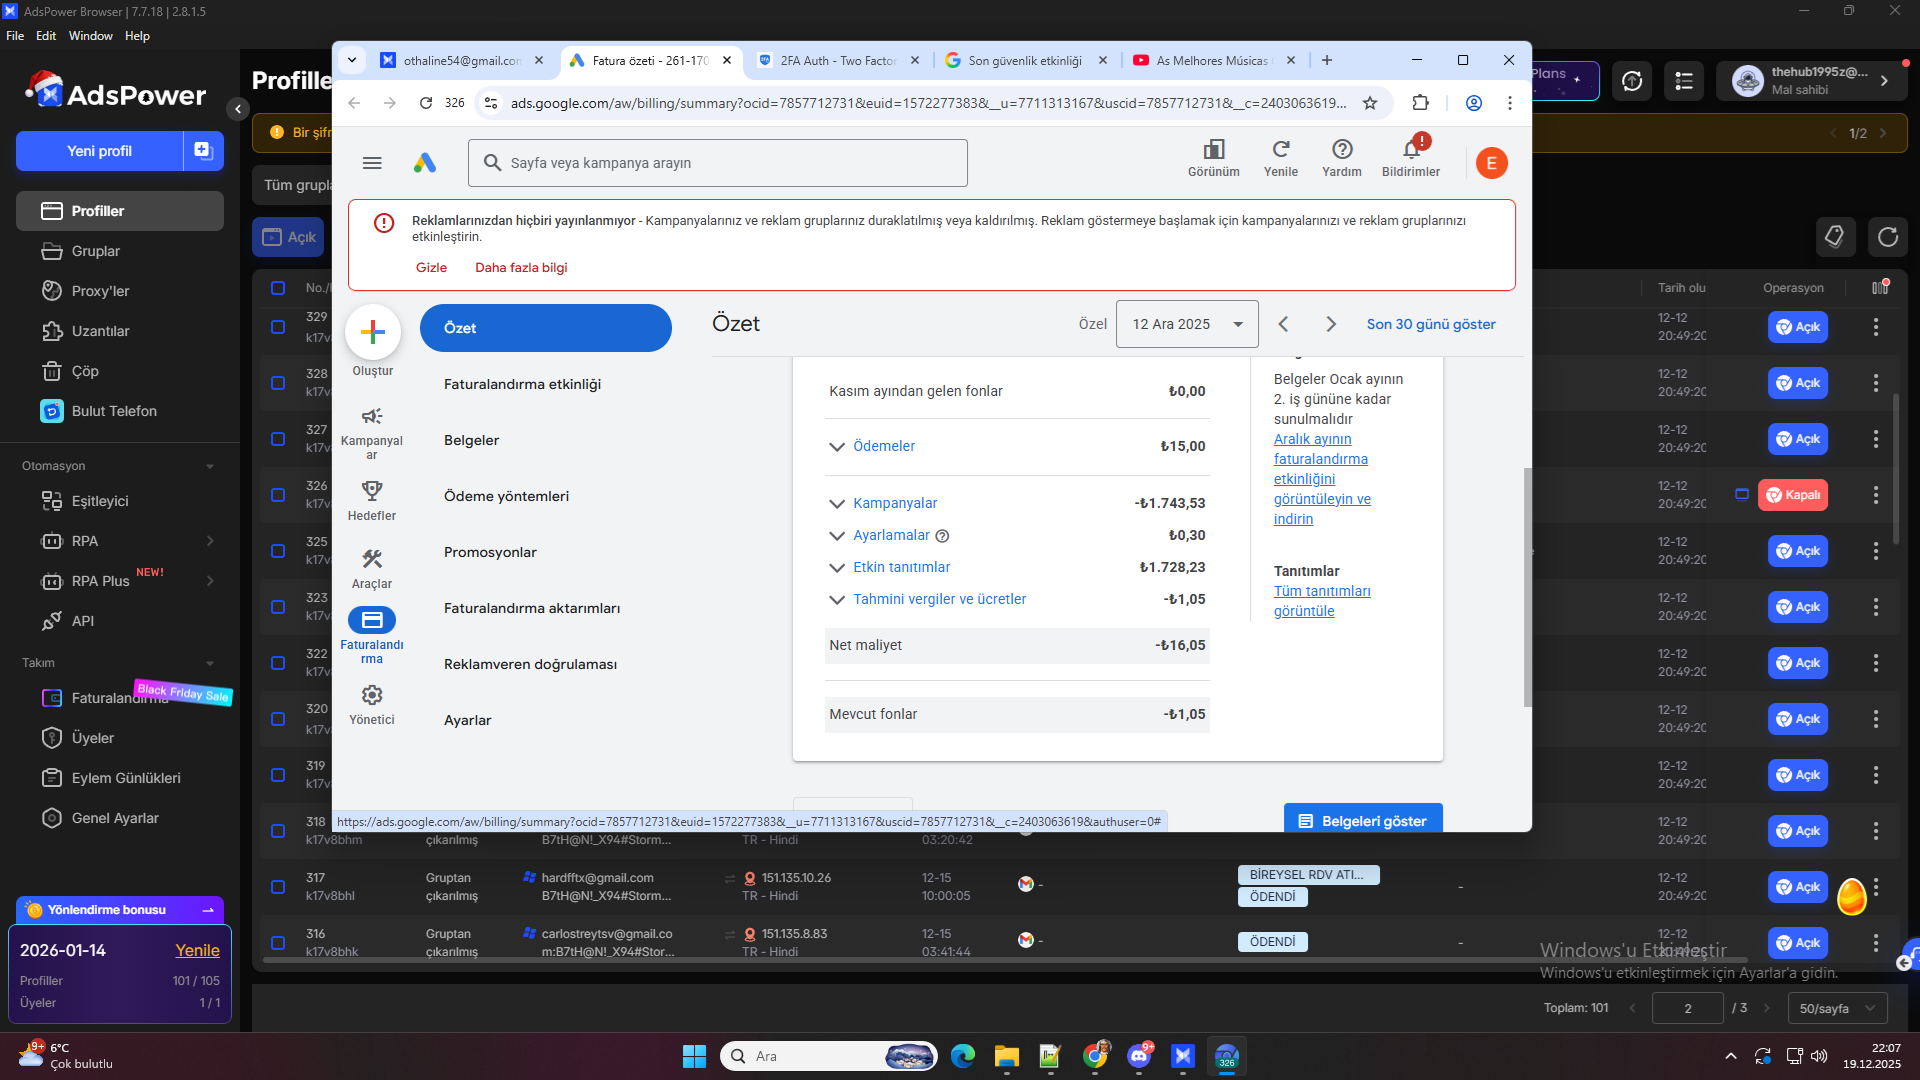
Task: Select the checkbox for profile 327
Action: tap(278, 439)
